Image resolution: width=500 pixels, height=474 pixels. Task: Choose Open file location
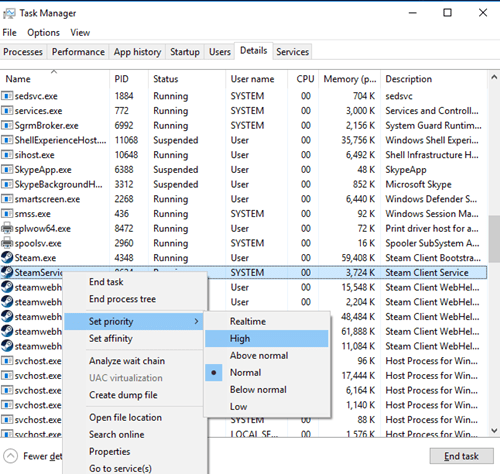pyautogui.click(x=133, y=417)
